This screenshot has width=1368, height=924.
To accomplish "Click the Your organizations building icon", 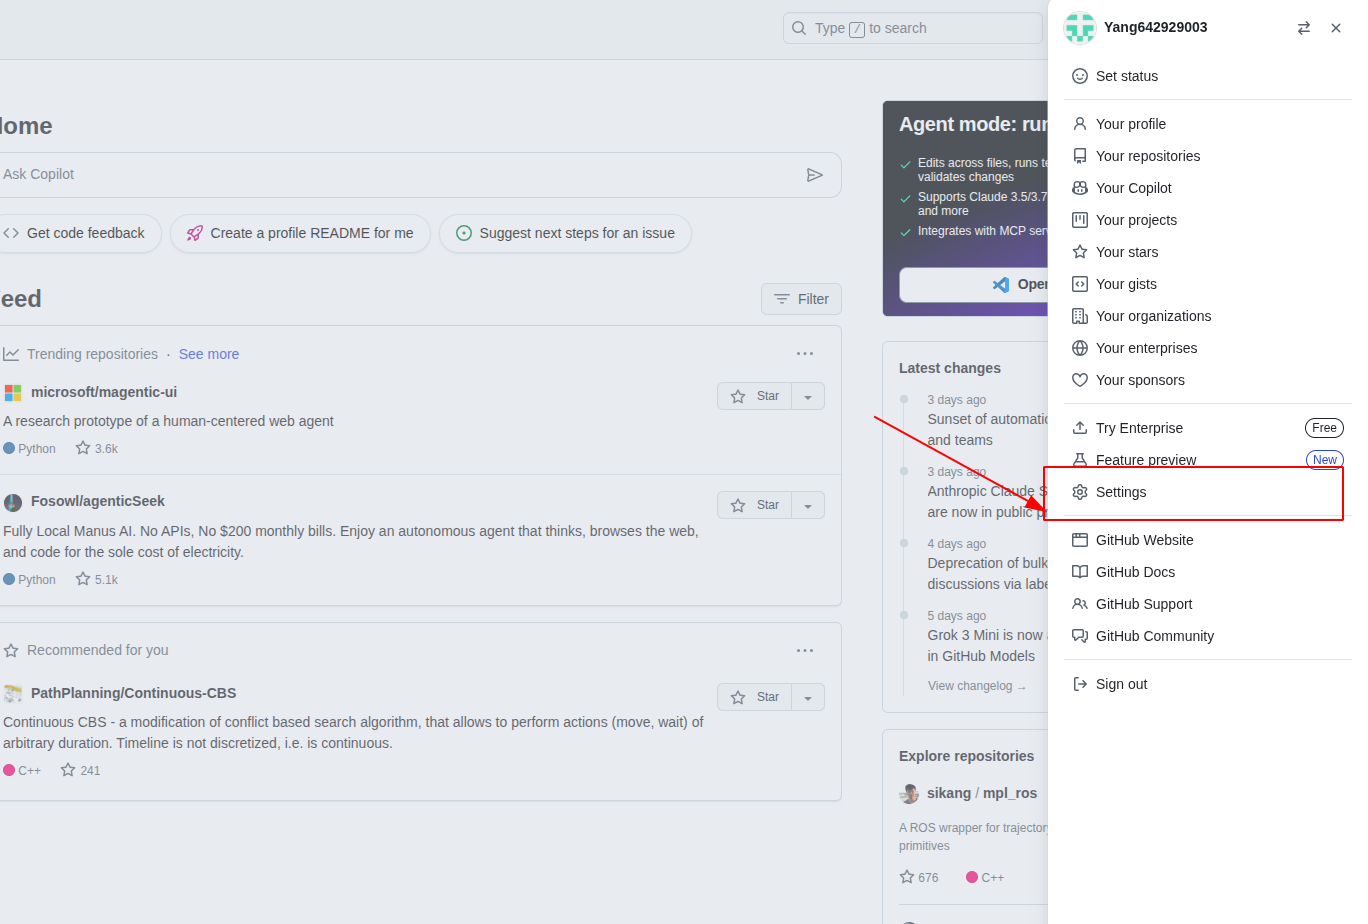I will tap(1080, 316).
